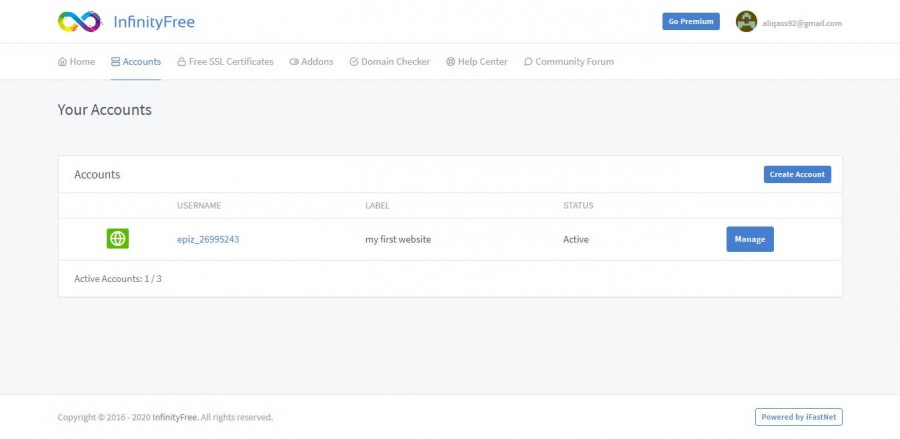Click the Home house icon

click(63, 61)
